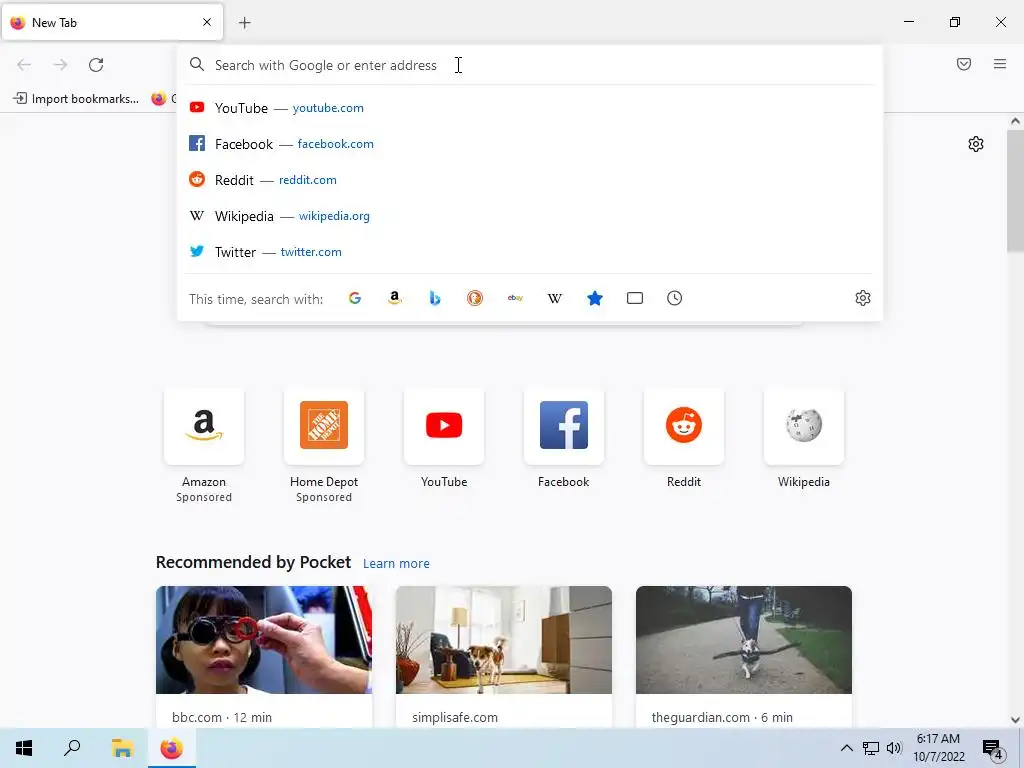Image resolution: width=1024 pixels, height=768 pixels.
Task: Click the page vertical scrollbar thumb
Action: 1015,191
